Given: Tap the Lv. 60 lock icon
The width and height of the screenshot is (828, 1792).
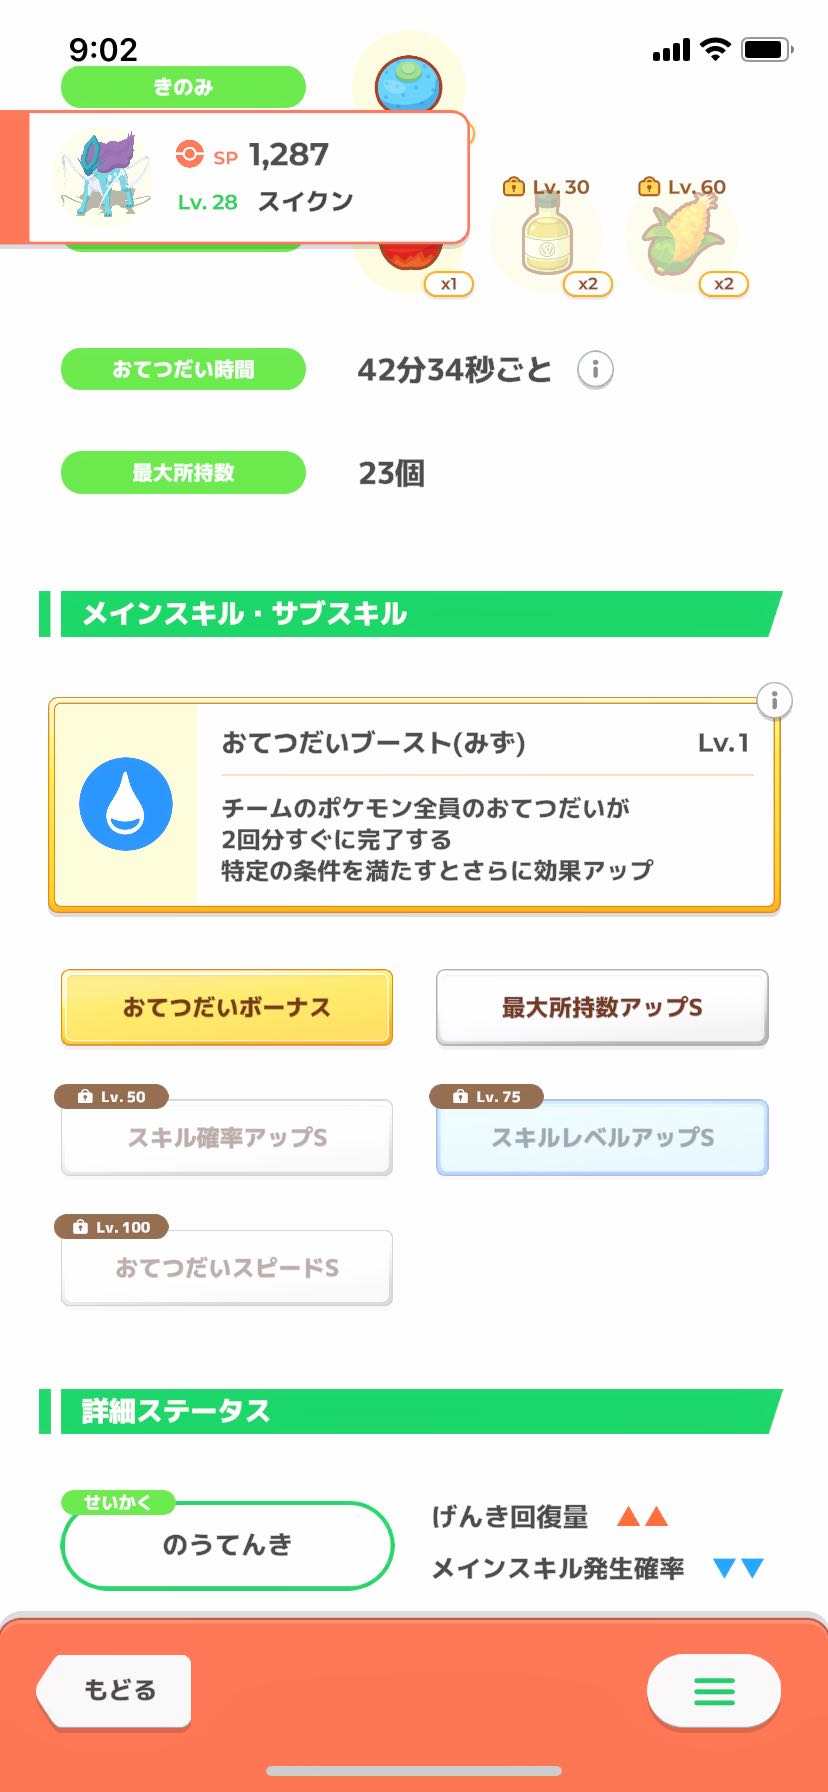Looking at the screenshot, I should (649, 186).
